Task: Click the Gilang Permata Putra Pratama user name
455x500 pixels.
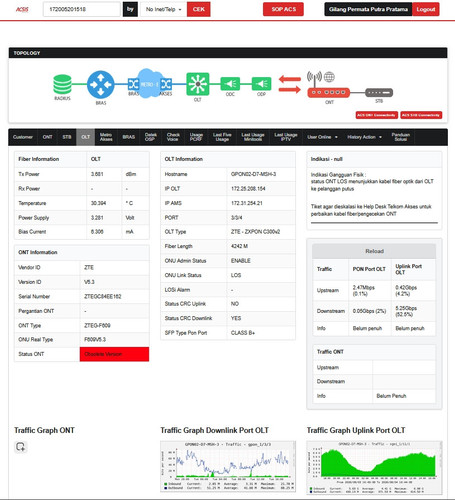Action: pos(368,9)
